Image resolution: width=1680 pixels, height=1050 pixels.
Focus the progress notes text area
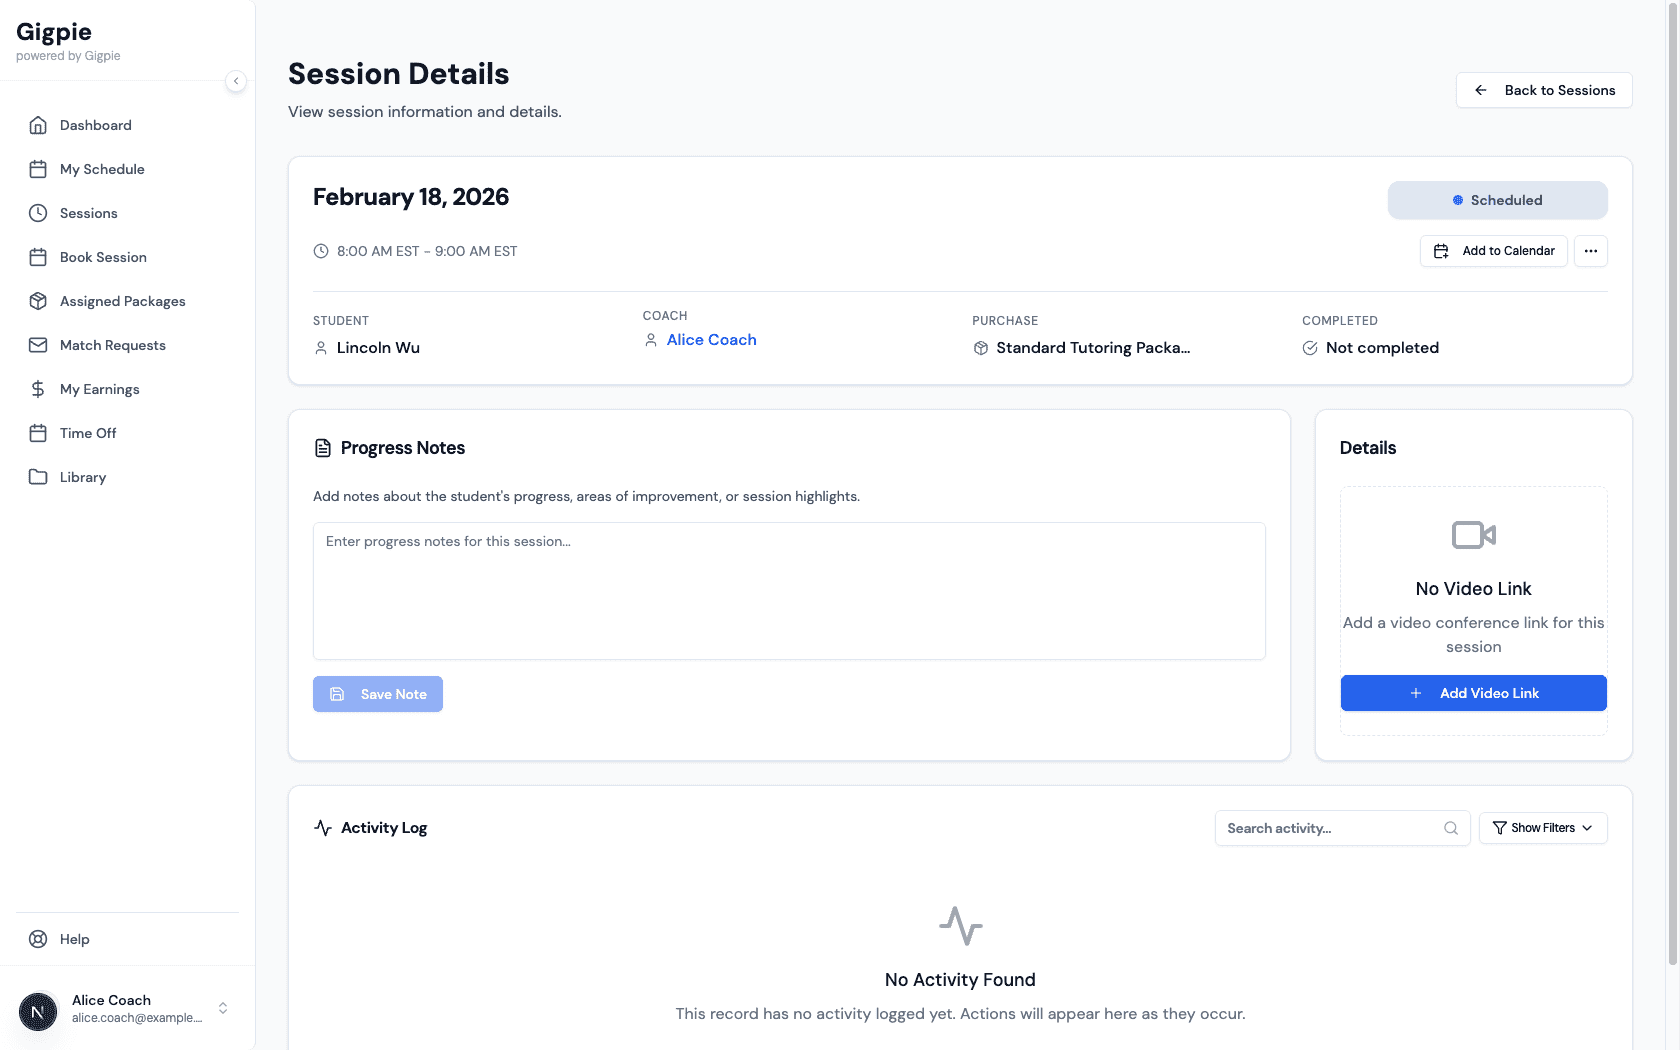(x=788, y=590)
